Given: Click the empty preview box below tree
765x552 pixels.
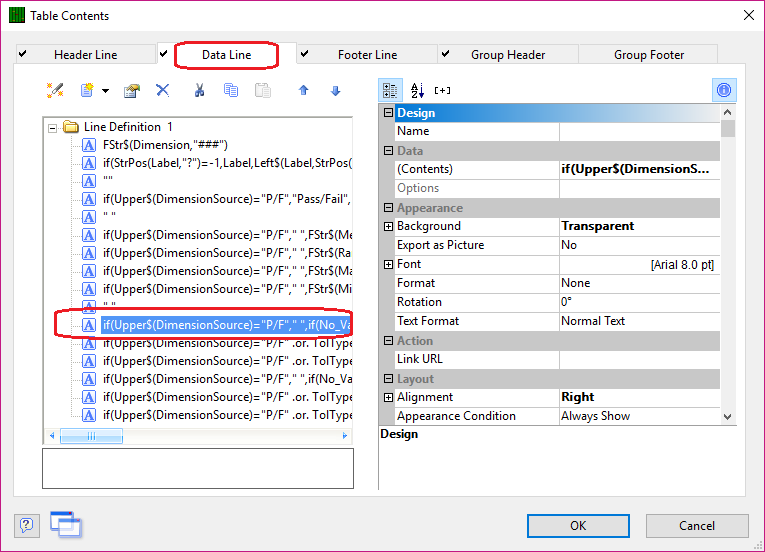Looking at the screenshot, I should [198, 469].
